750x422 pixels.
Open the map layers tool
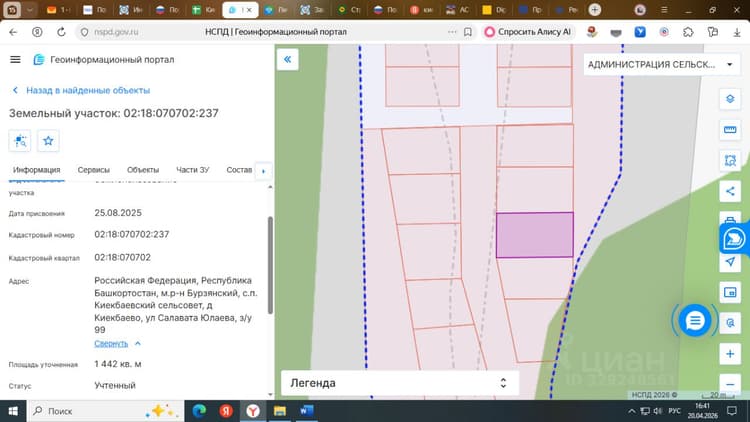(730, 99)
